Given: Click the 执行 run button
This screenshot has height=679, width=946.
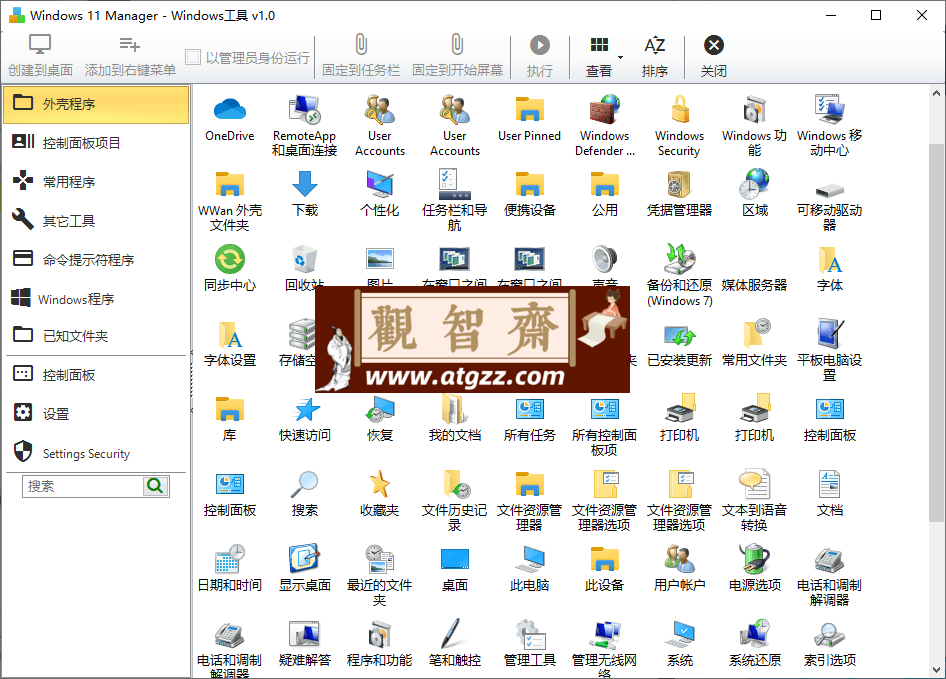Looking at the screenshot, I should tap(539, 57).
